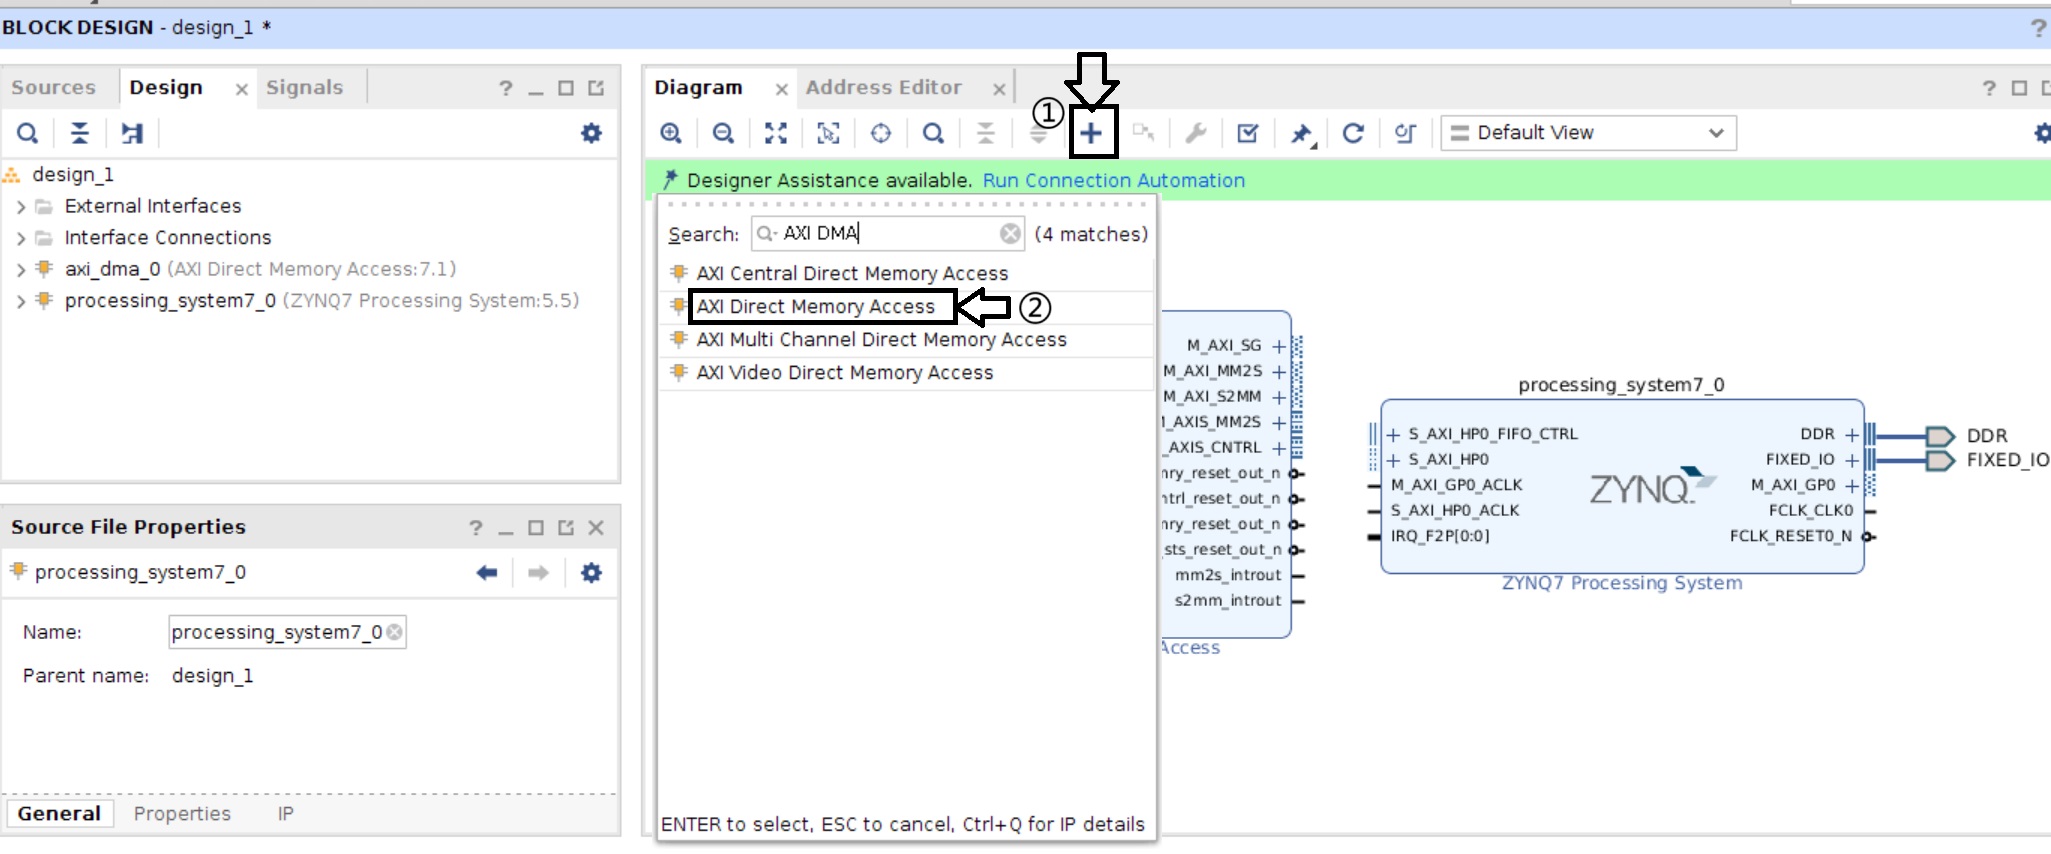Expand the DDR pin on ZYNQ block

tap(1852, 435)
